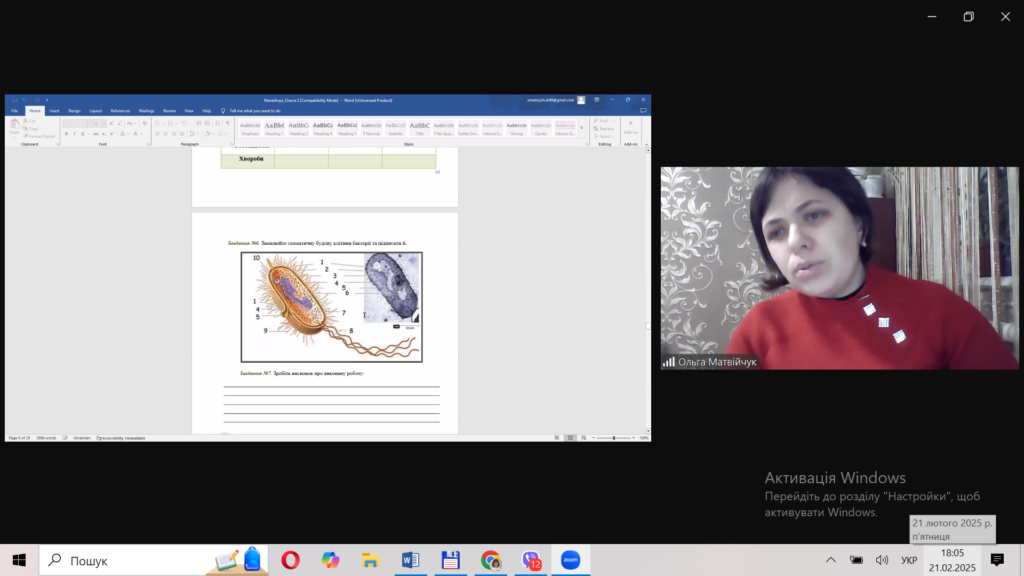Apply the Title style from the gallery
This screenshot has height=576, width=1024.
coord(419,129)
